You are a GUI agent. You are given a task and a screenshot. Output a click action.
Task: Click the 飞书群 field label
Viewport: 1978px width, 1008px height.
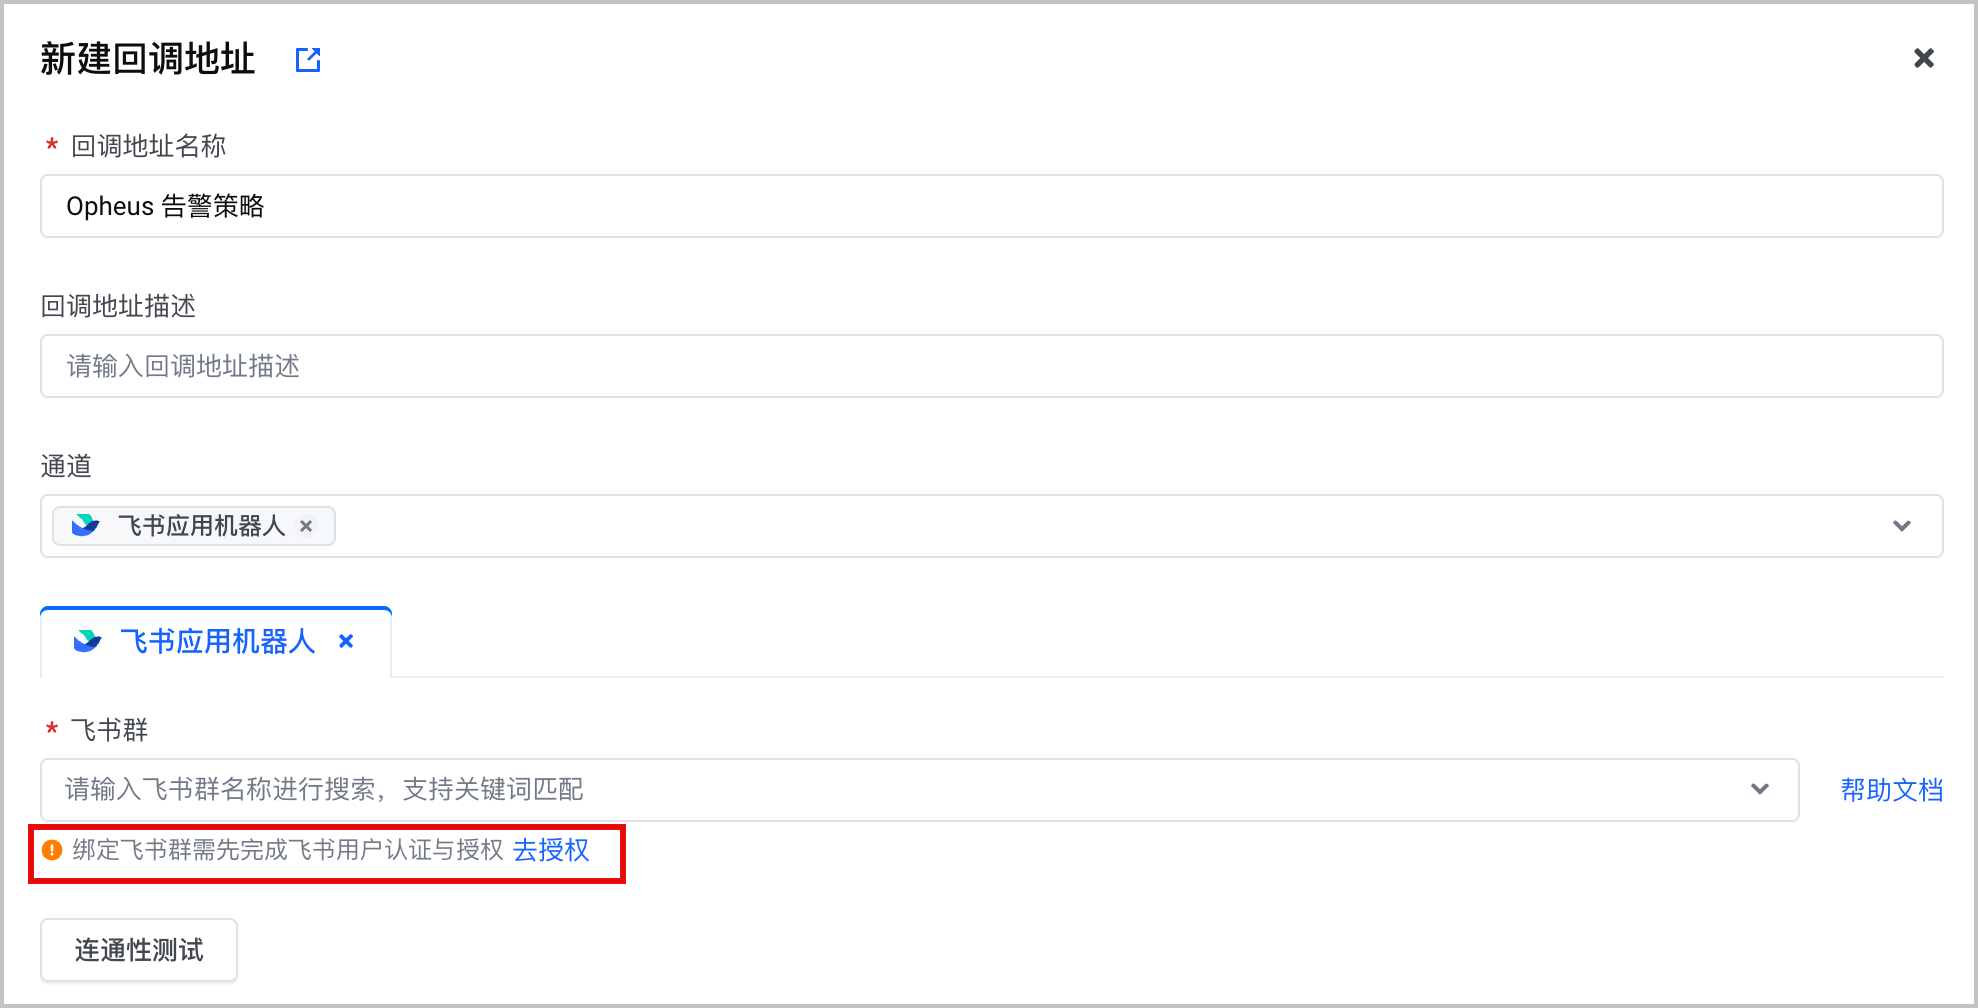click(x=109, y=730)
